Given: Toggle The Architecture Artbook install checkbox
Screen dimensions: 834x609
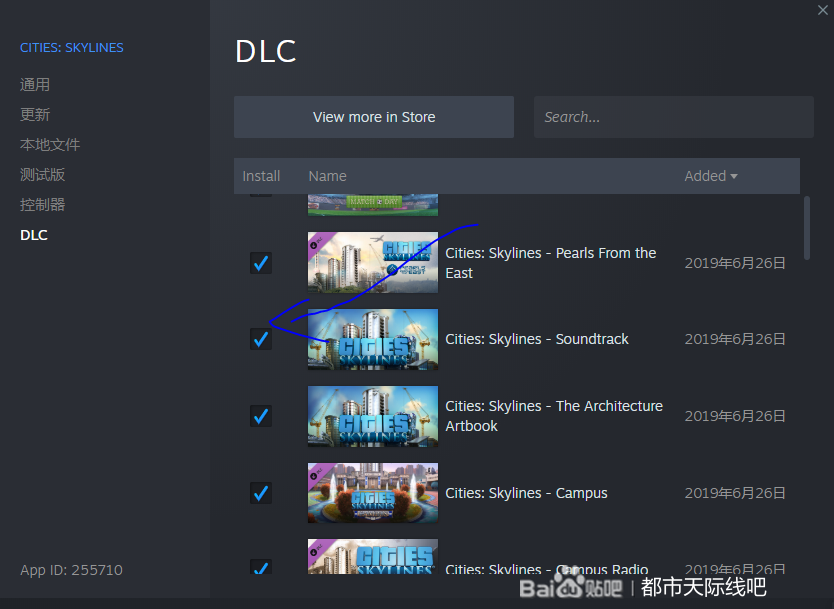Looking at the screenshot, I should click(x=261, y=416).
